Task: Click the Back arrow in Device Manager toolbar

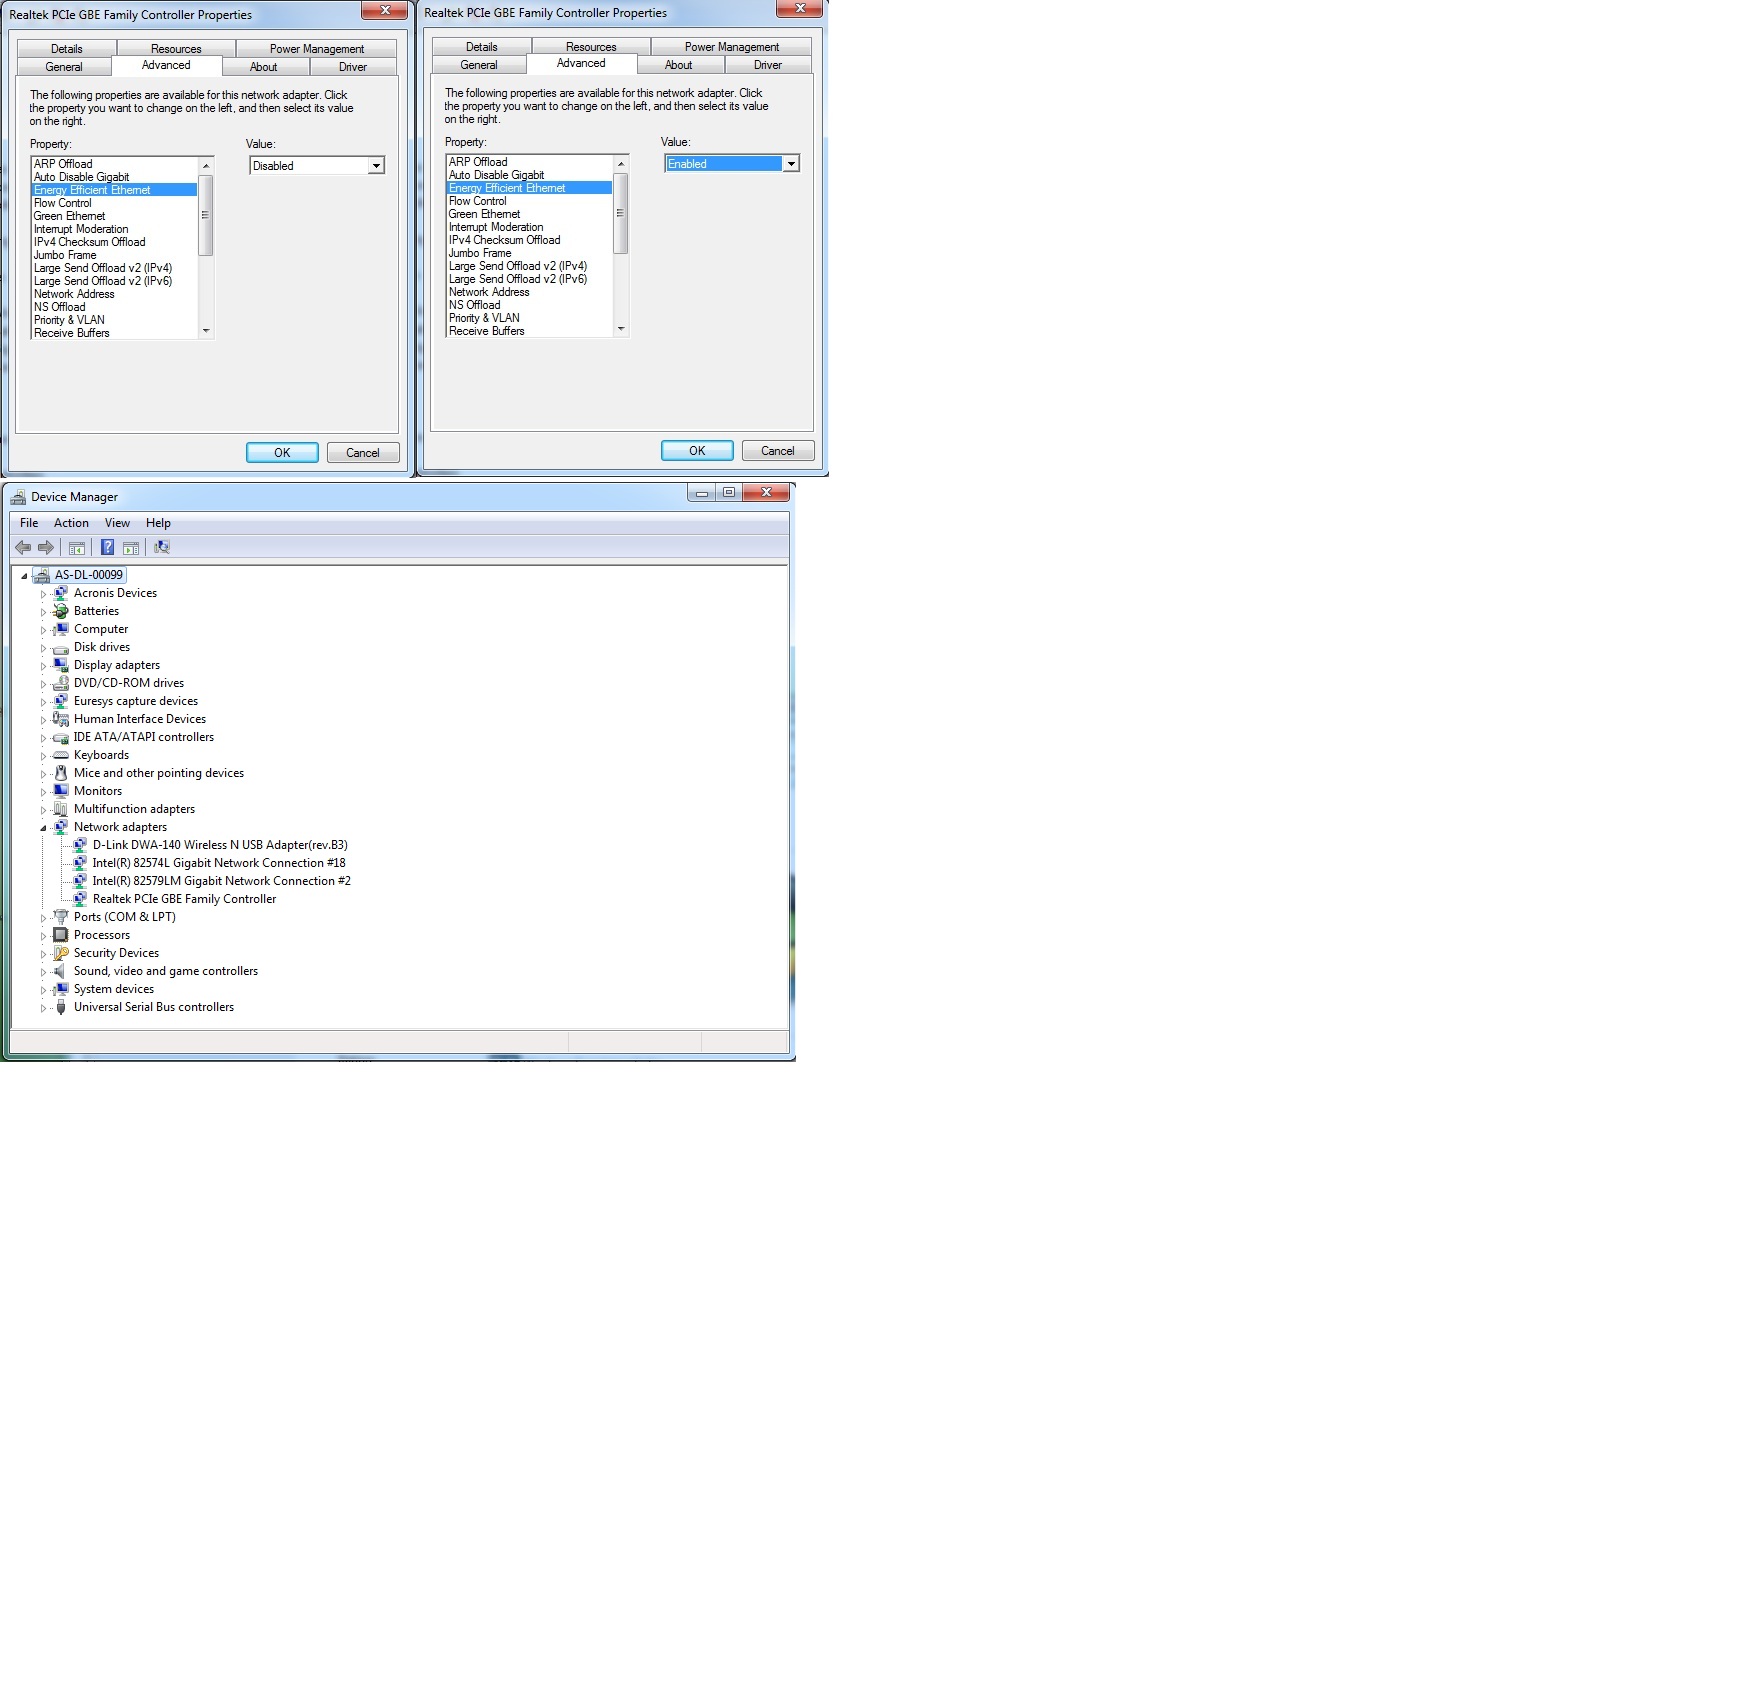Action: point(23,547)
